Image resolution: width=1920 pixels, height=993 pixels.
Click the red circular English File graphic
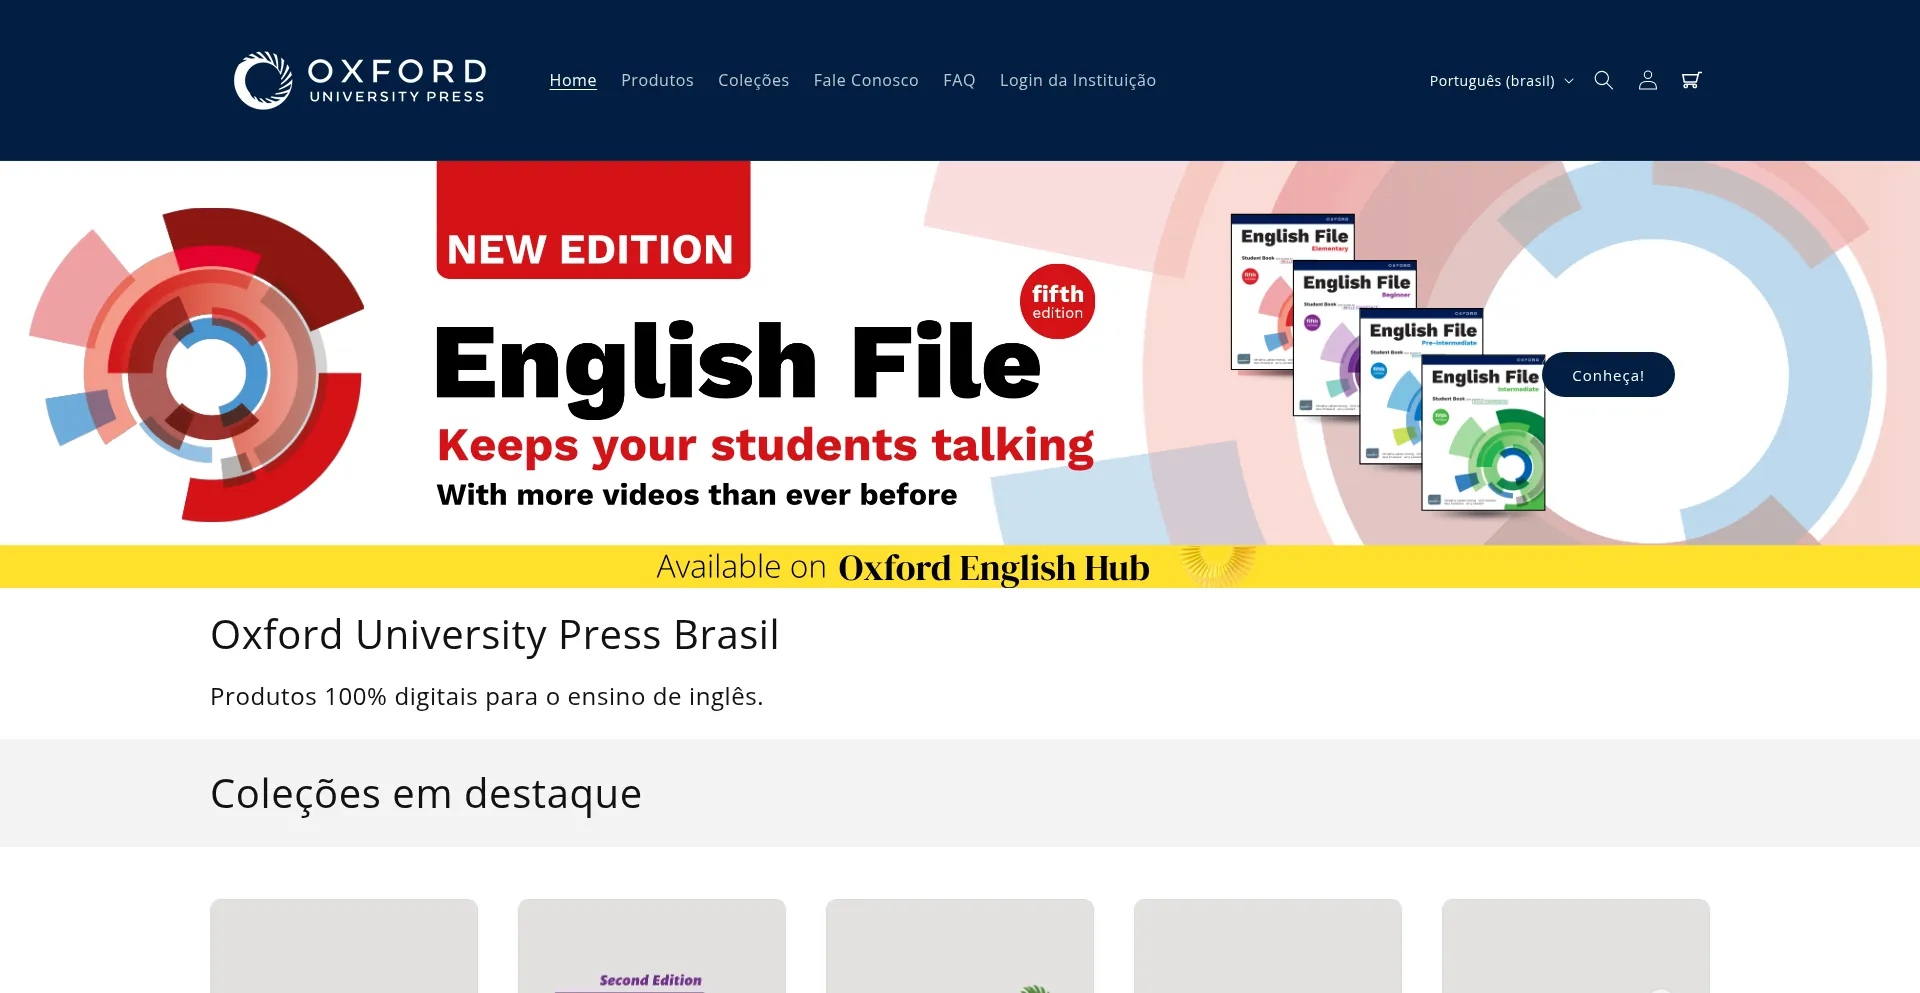[x=197, y=365]
